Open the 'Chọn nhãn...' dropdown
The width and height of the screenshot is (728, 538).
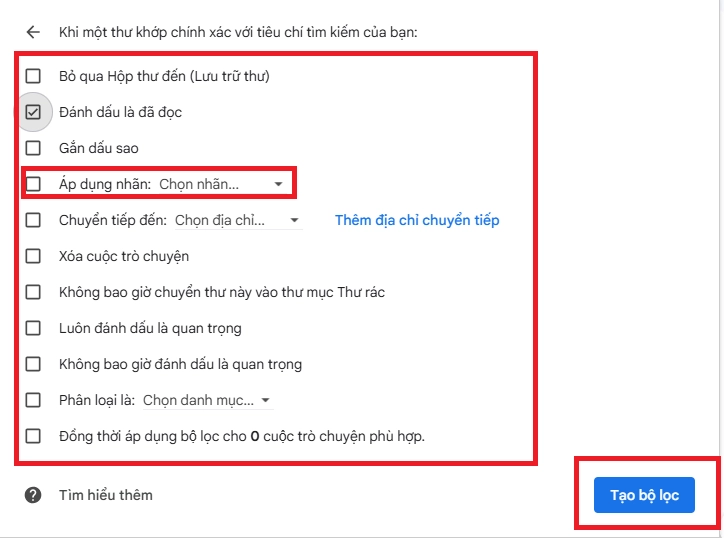point(220,184)
